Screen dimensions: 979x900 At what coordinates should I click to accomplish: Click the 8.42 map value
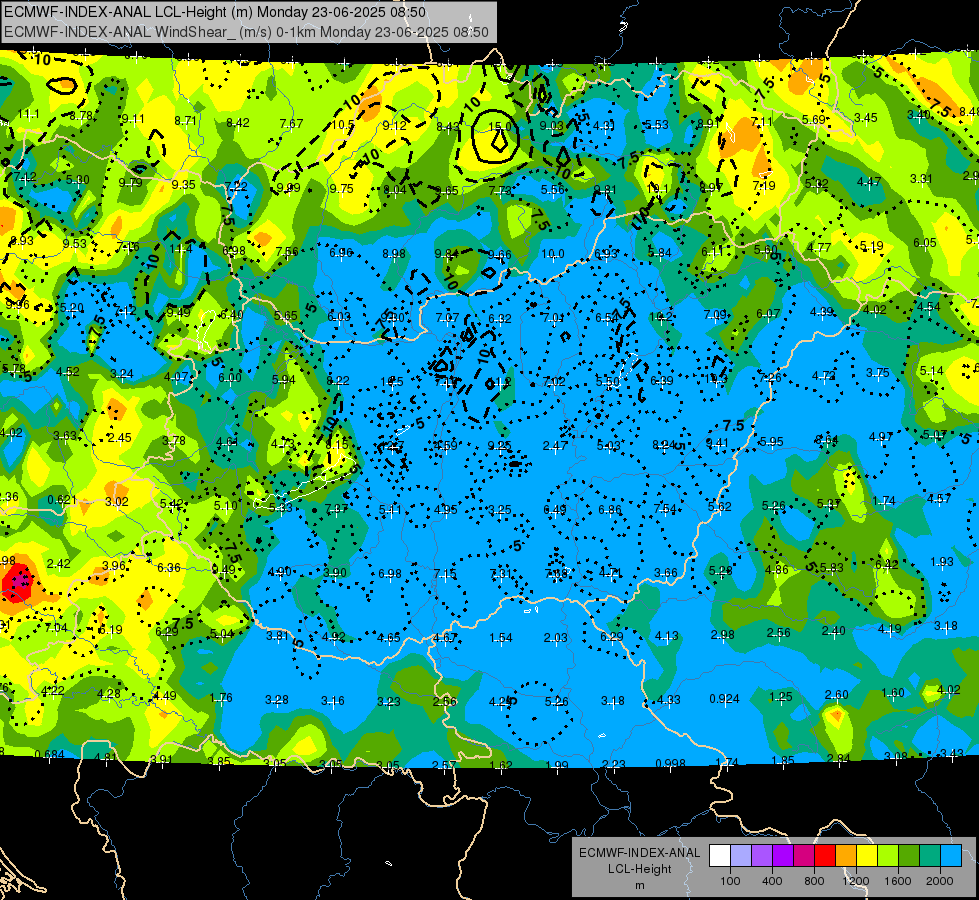238,122
